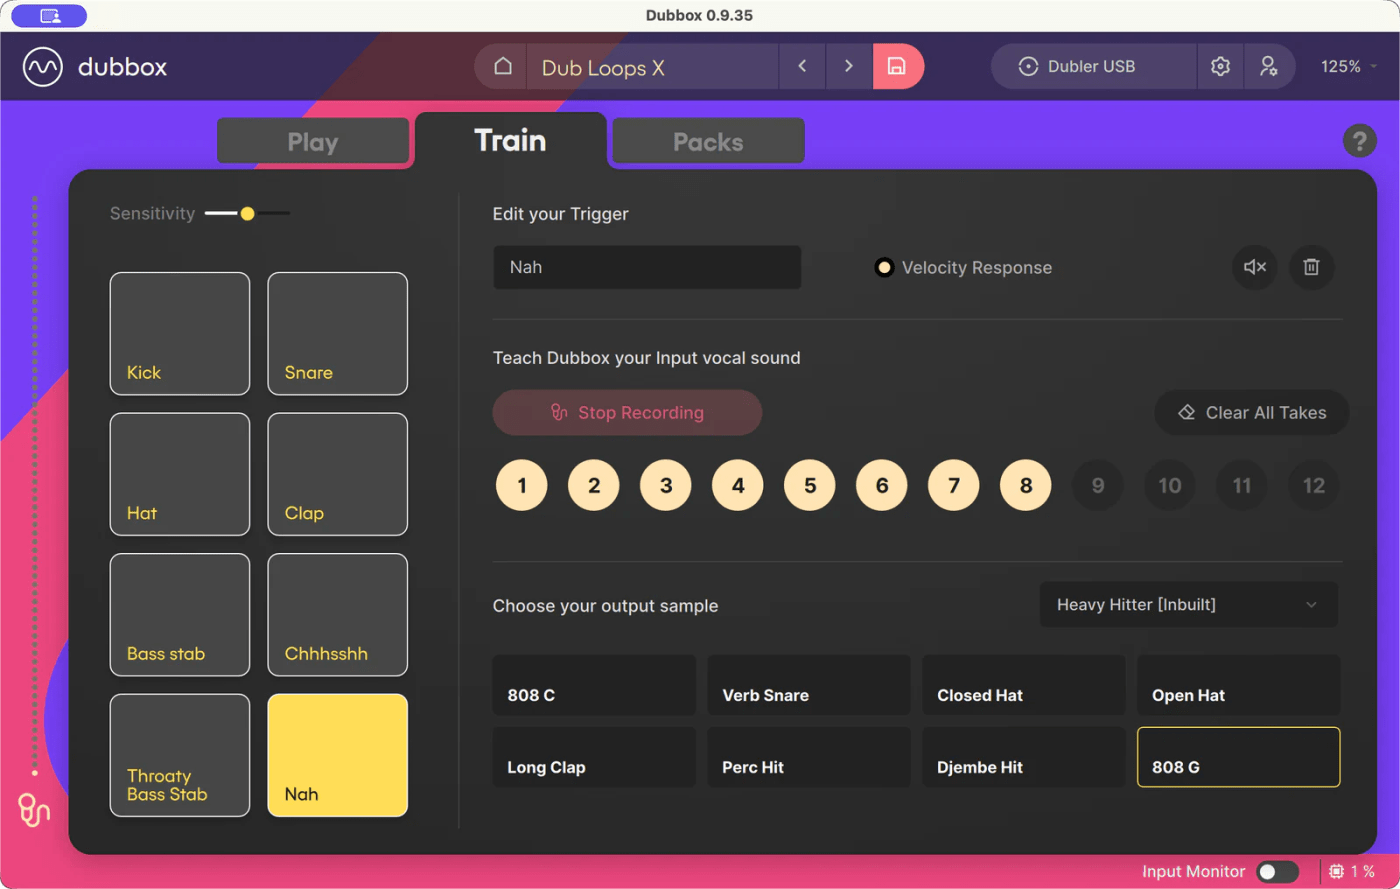Viewport: 1400px width, 889px height.
Task: Click the Choose your output sample label
Action: 605,606
